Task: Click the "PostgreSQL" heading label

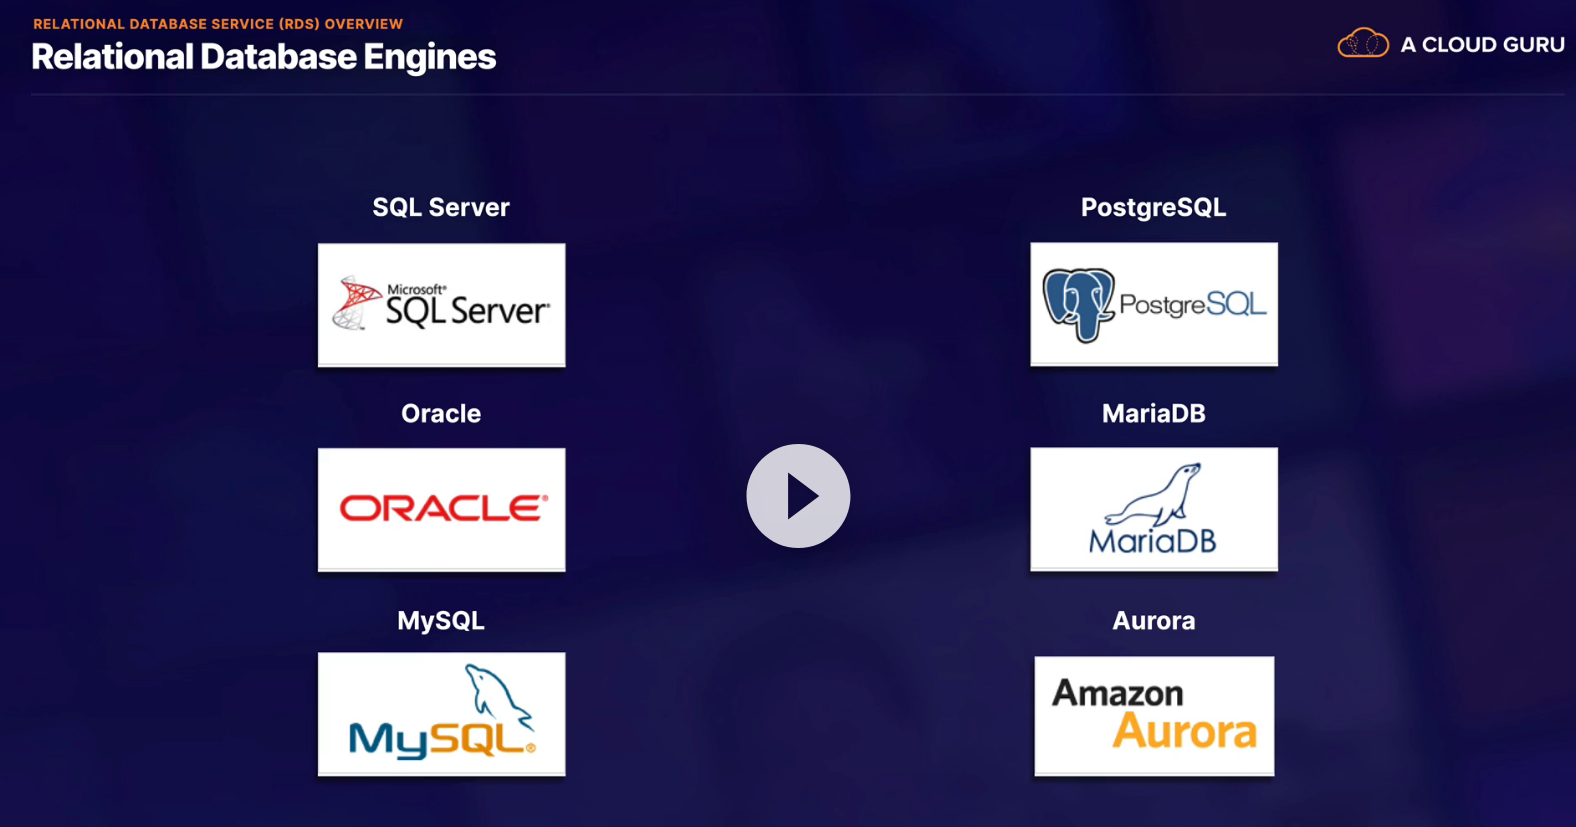Action: click(x=1153, y=207)
